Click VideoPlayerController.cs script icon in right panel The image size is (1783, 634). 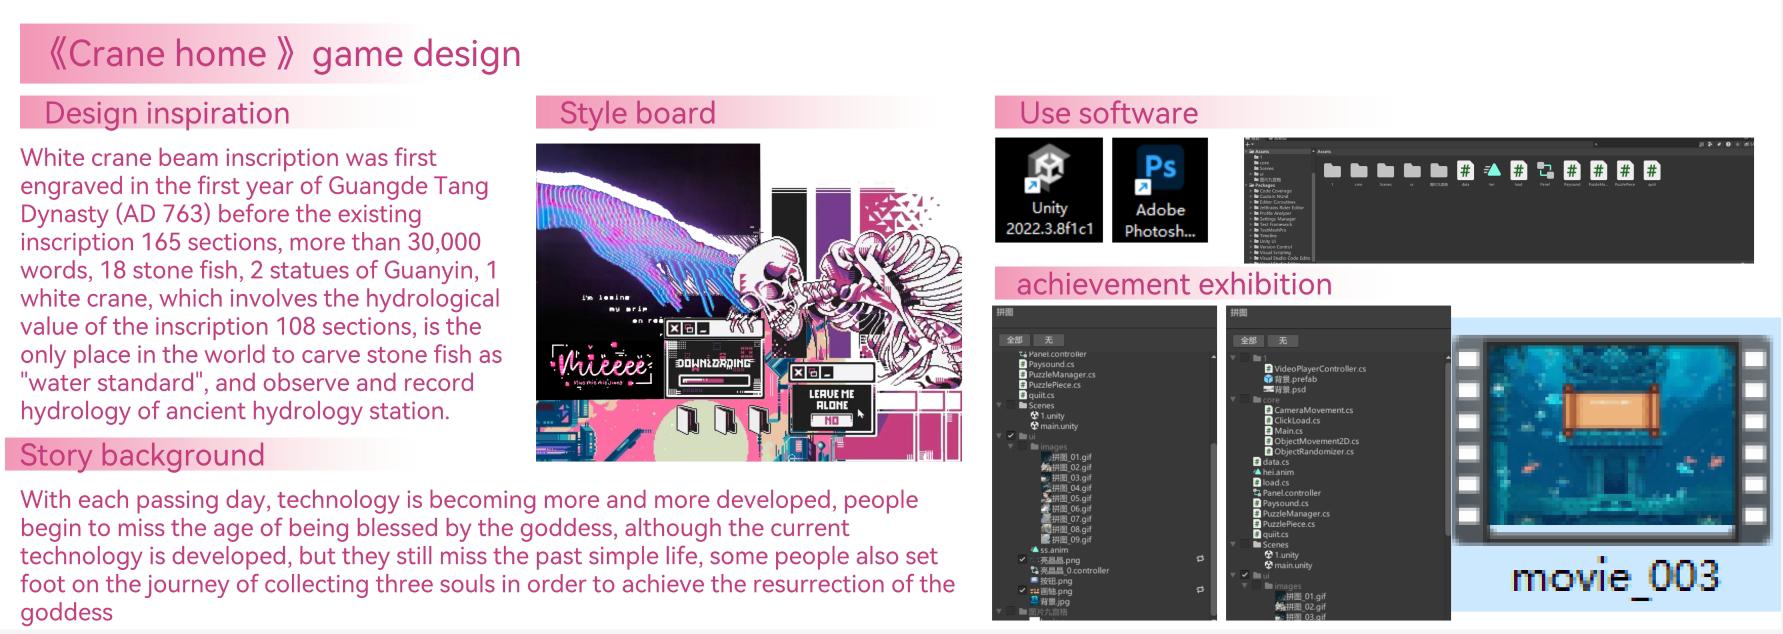(1268, 369)
